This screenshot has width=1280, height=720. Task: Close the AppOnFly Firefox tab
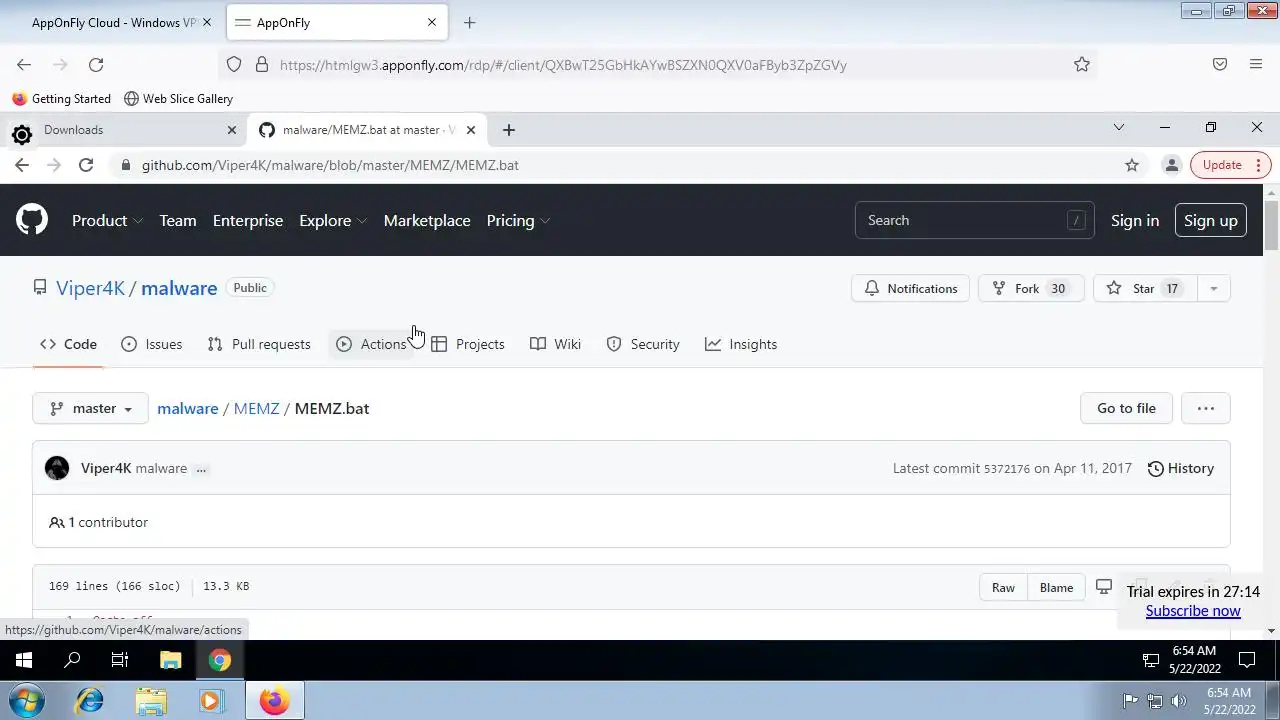tap(432, 22)
